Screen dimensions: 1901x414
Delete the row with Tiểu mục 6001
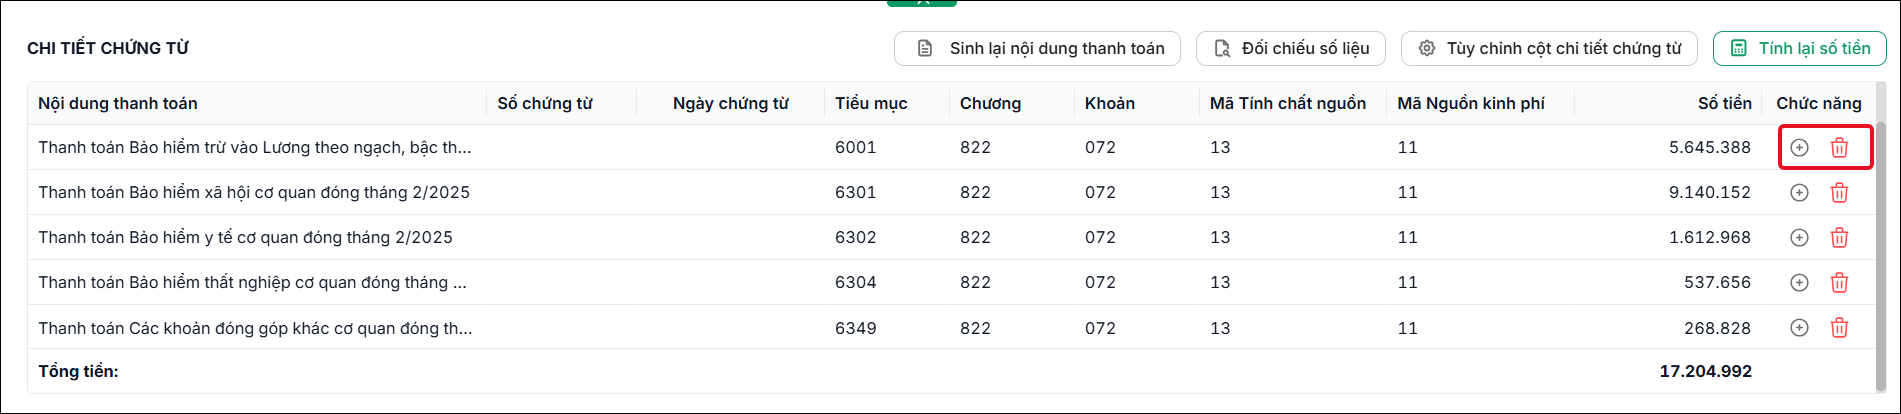coord(1839,148)
